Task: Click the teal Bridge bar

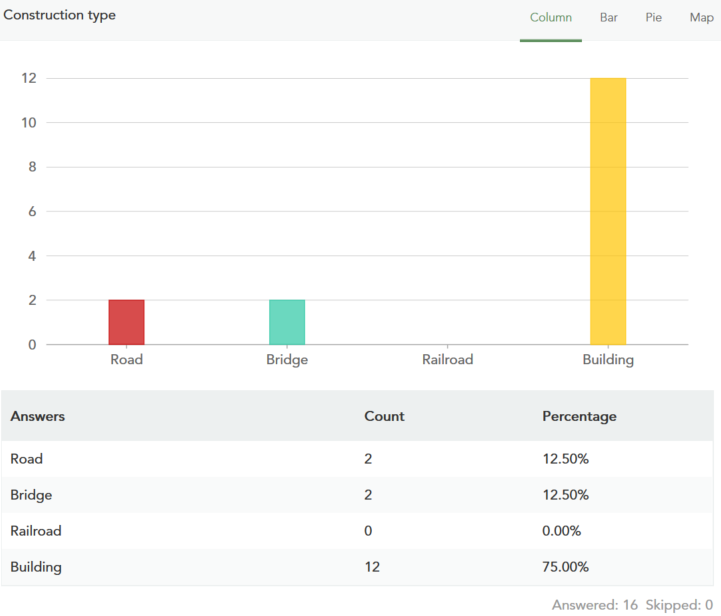Action: click(287, 322)
